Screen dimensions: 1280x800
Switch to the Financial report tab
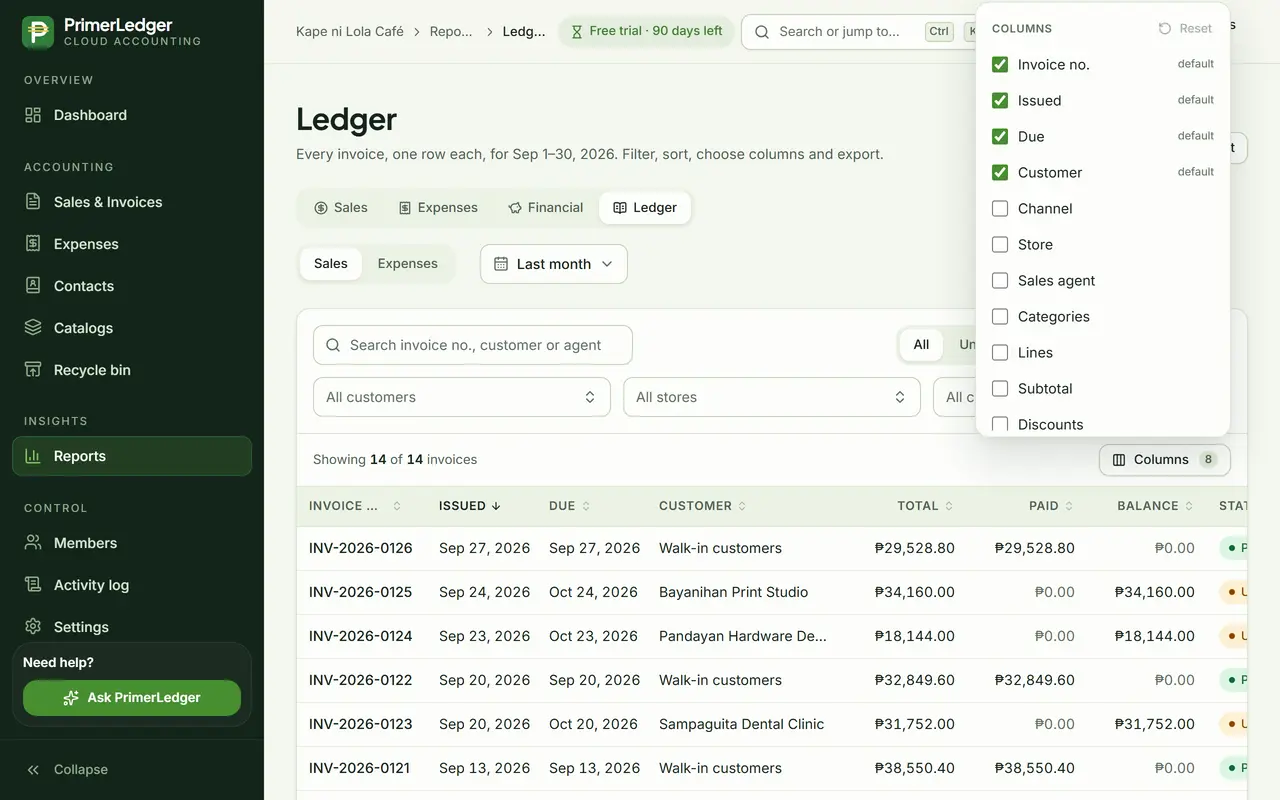546,208
